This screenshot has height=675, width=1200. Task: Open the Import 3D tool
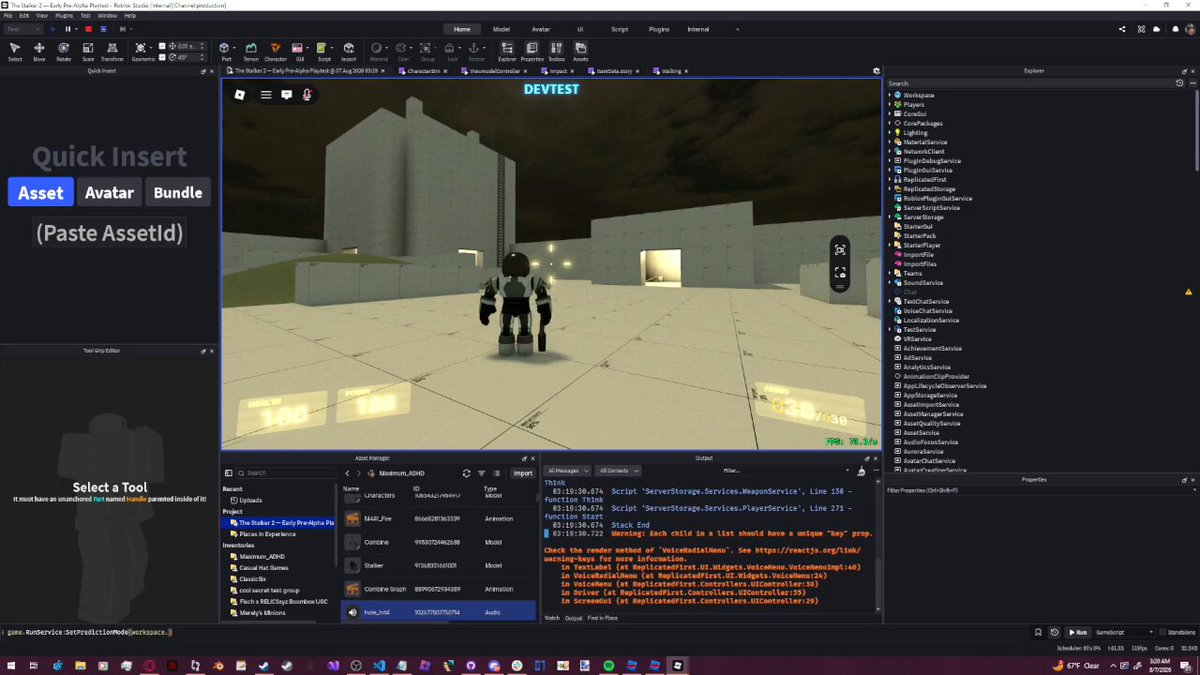348,51
